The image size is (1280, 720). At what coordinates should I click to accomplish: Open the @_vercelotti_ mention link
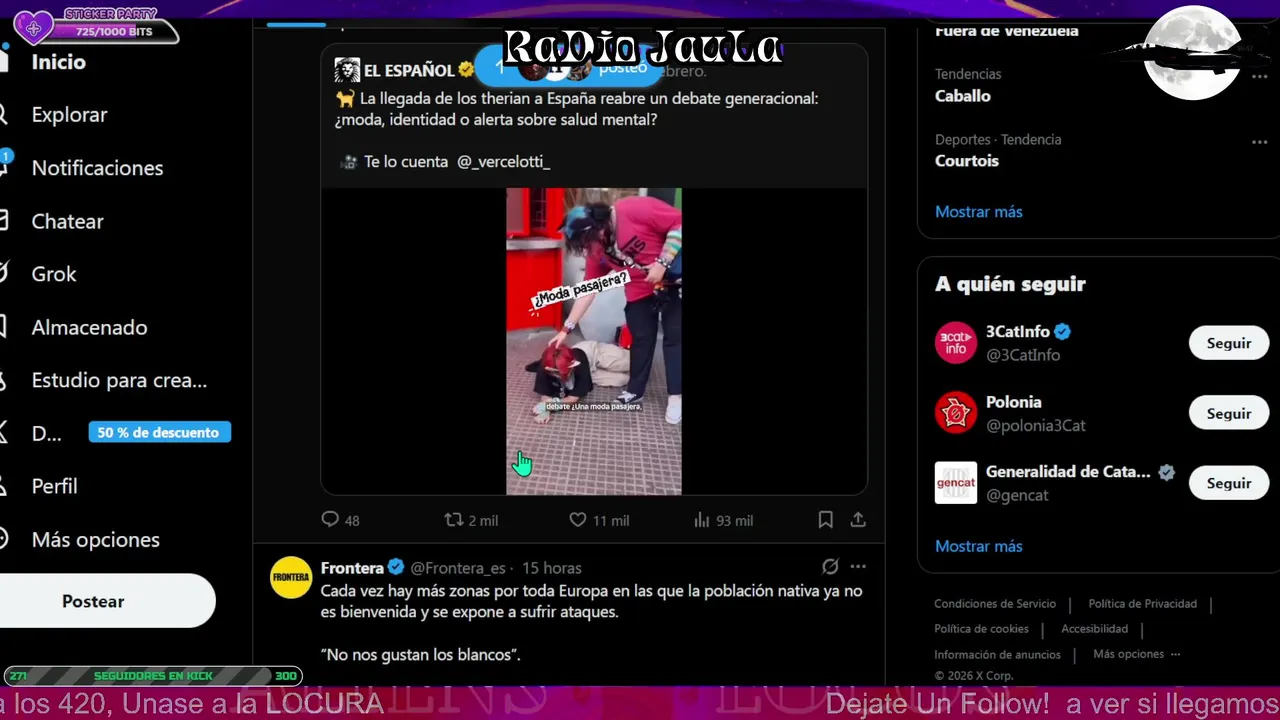coord(503,161)
